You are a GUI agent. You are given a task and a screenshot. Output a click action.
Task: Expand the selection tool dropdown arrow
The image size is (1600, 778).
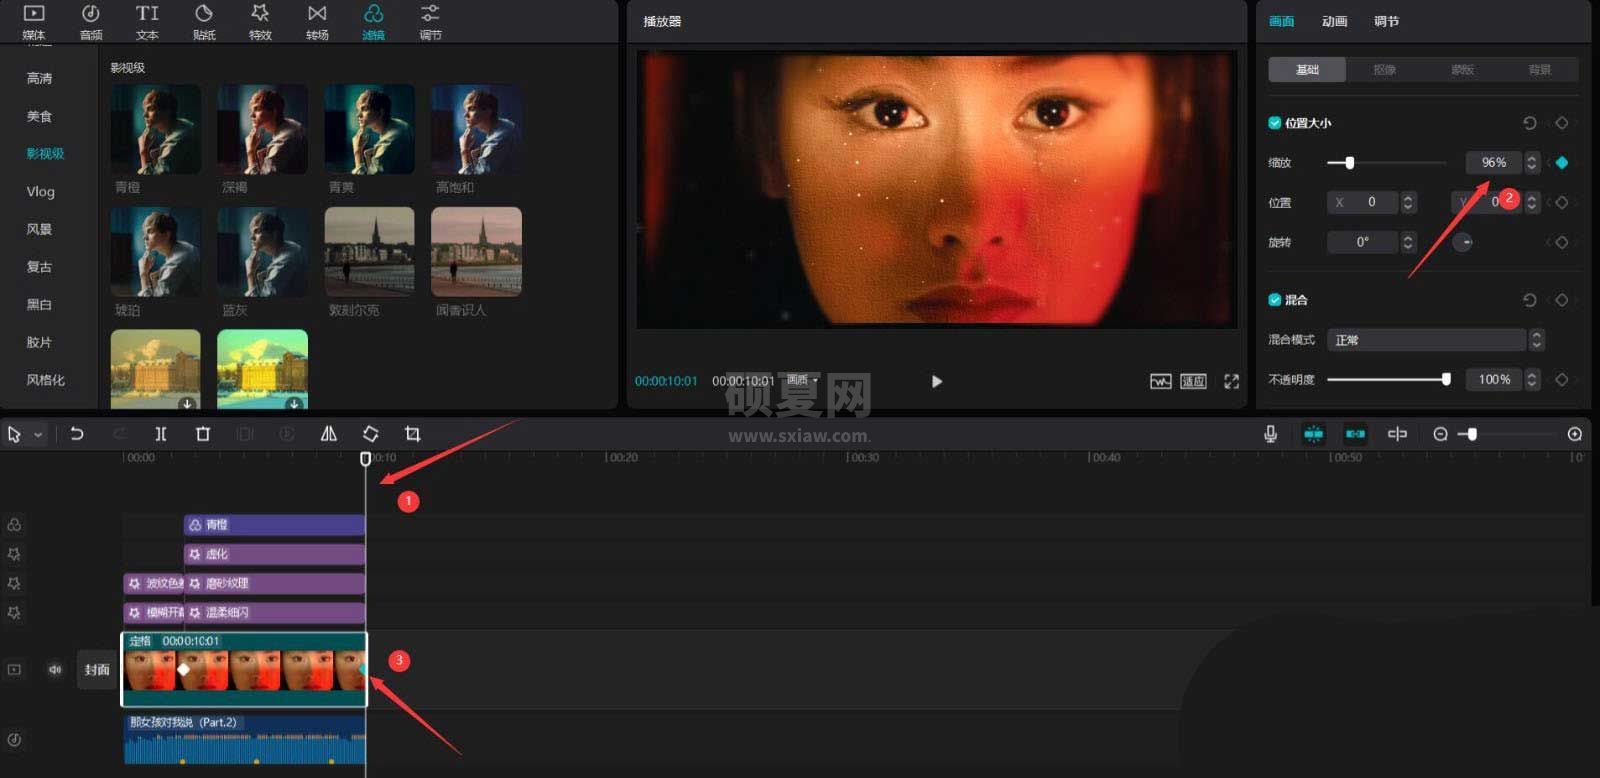38,435
